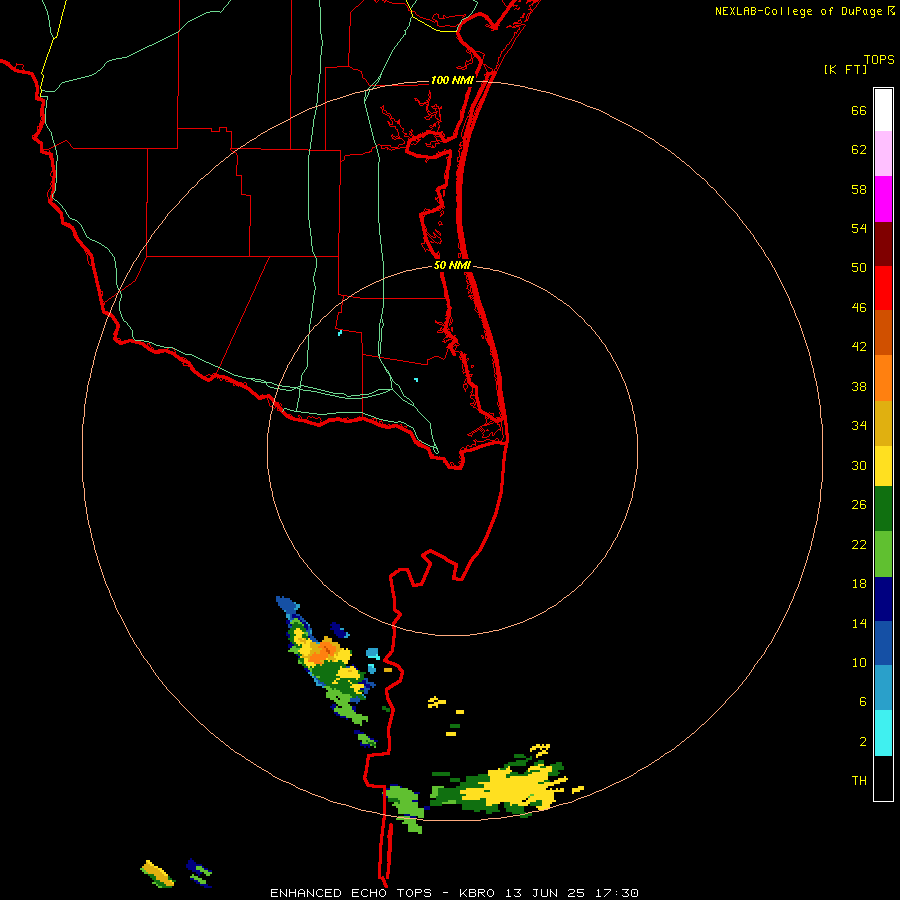The height and width of the screenshot is (900, 900).
Task: Click the "10" legend value
Action: [x=859, y=663]
